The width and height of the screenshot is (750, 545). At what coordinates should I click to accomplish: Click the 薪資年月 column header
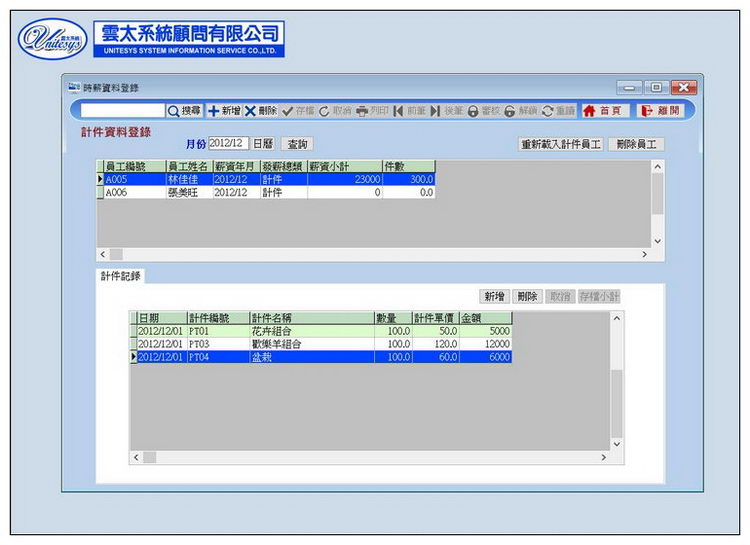(236, 166)
